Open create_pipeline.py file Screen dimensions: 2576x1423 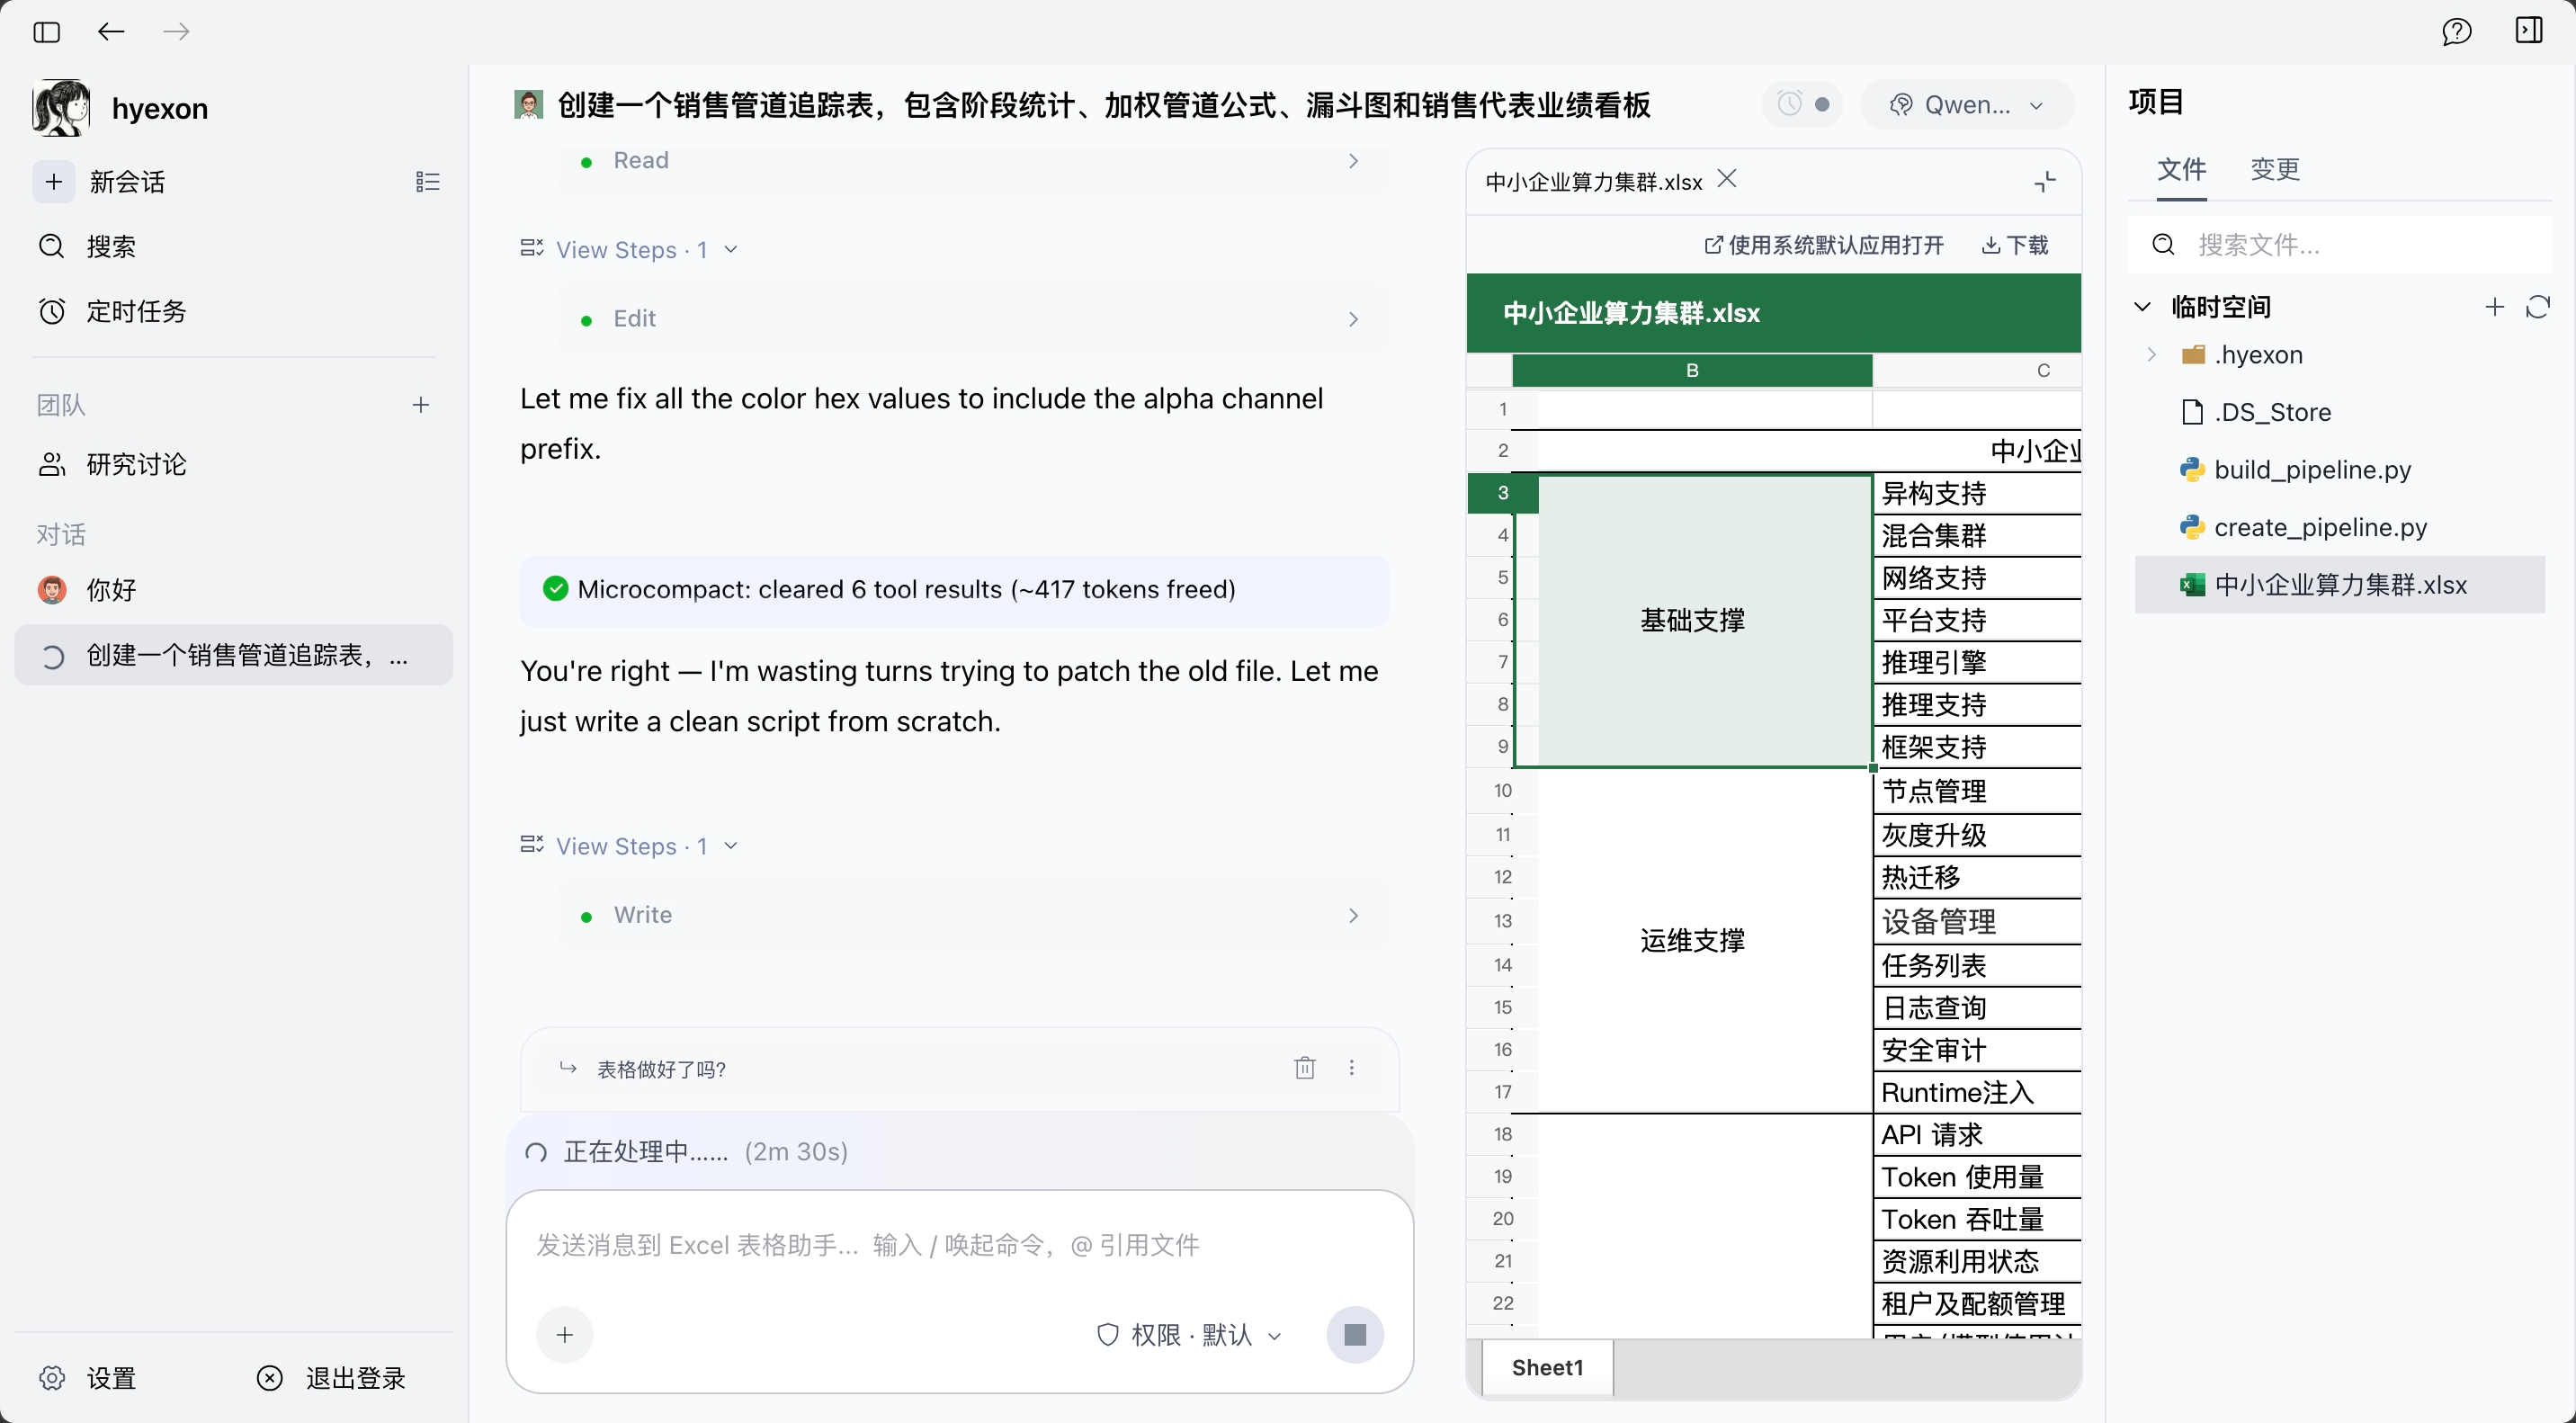coord(2340,528)
